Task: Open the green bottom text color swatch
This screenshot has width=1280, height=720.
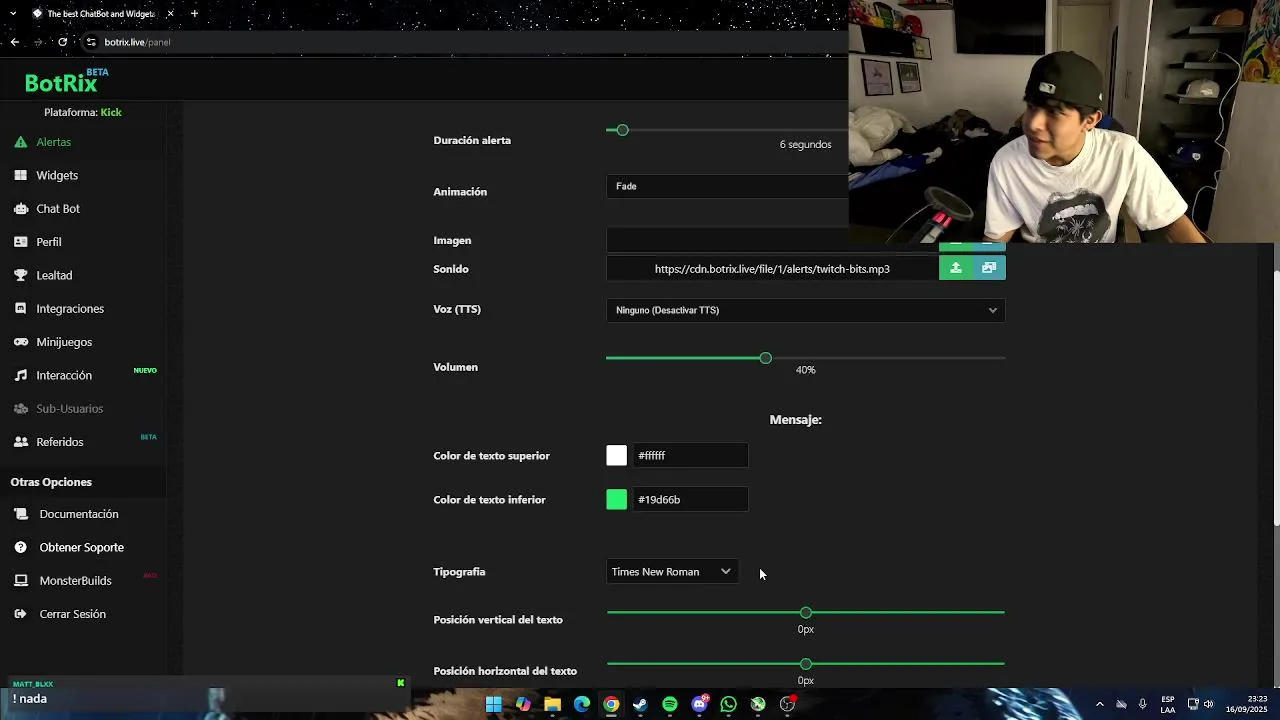Action: 617,500
